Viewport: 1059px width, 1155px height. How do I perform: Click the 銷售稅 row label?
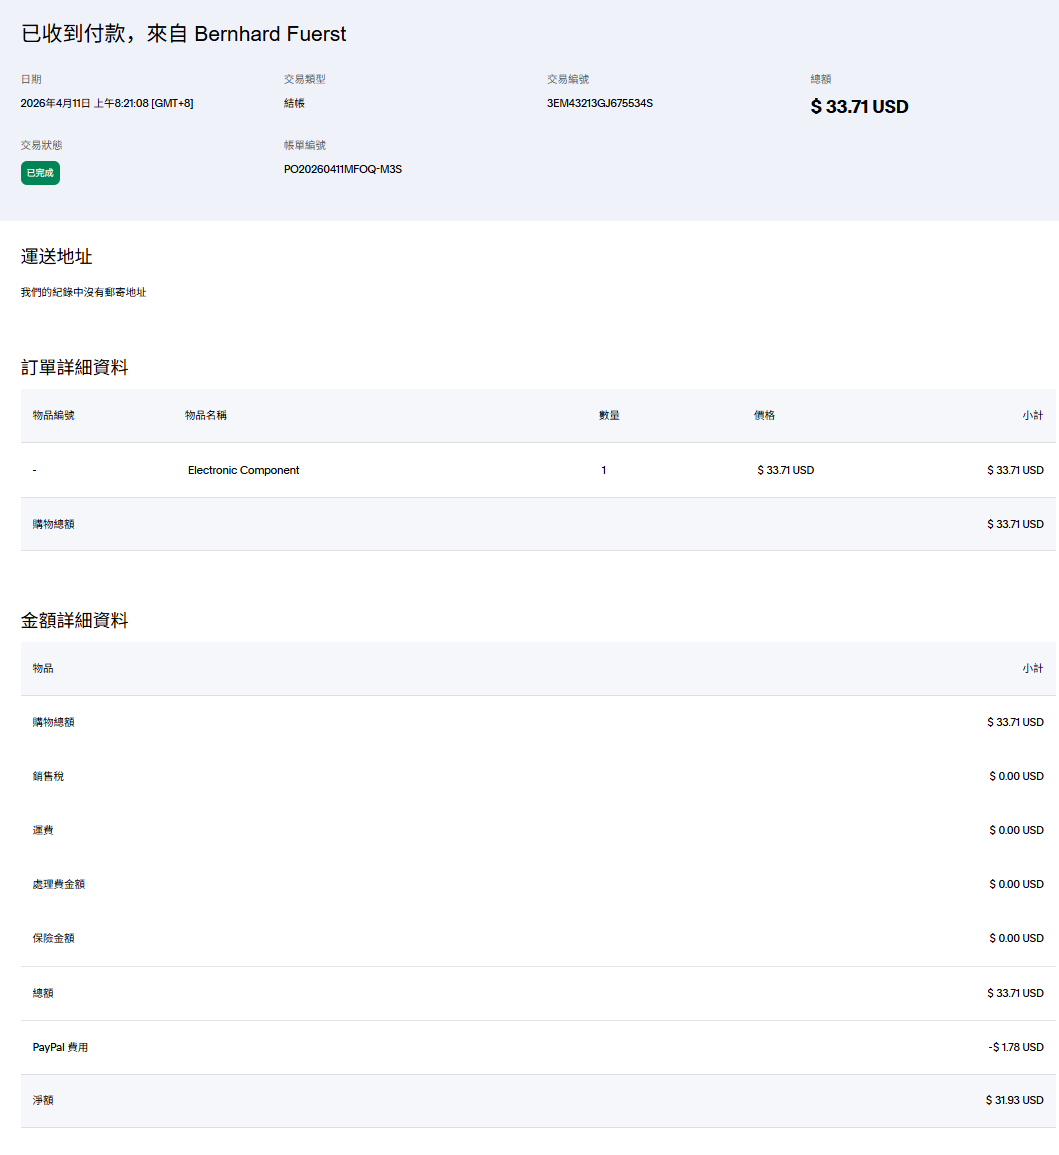(48, 776)
